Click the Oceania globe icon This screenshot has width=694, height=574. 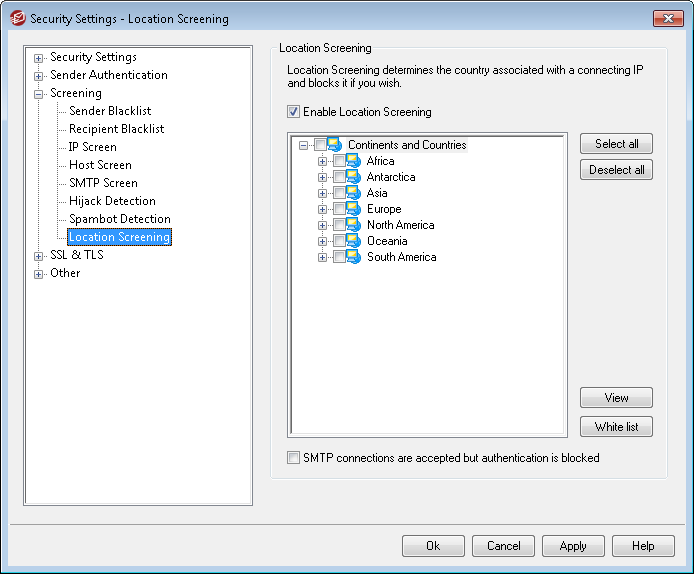click(353, 241)
